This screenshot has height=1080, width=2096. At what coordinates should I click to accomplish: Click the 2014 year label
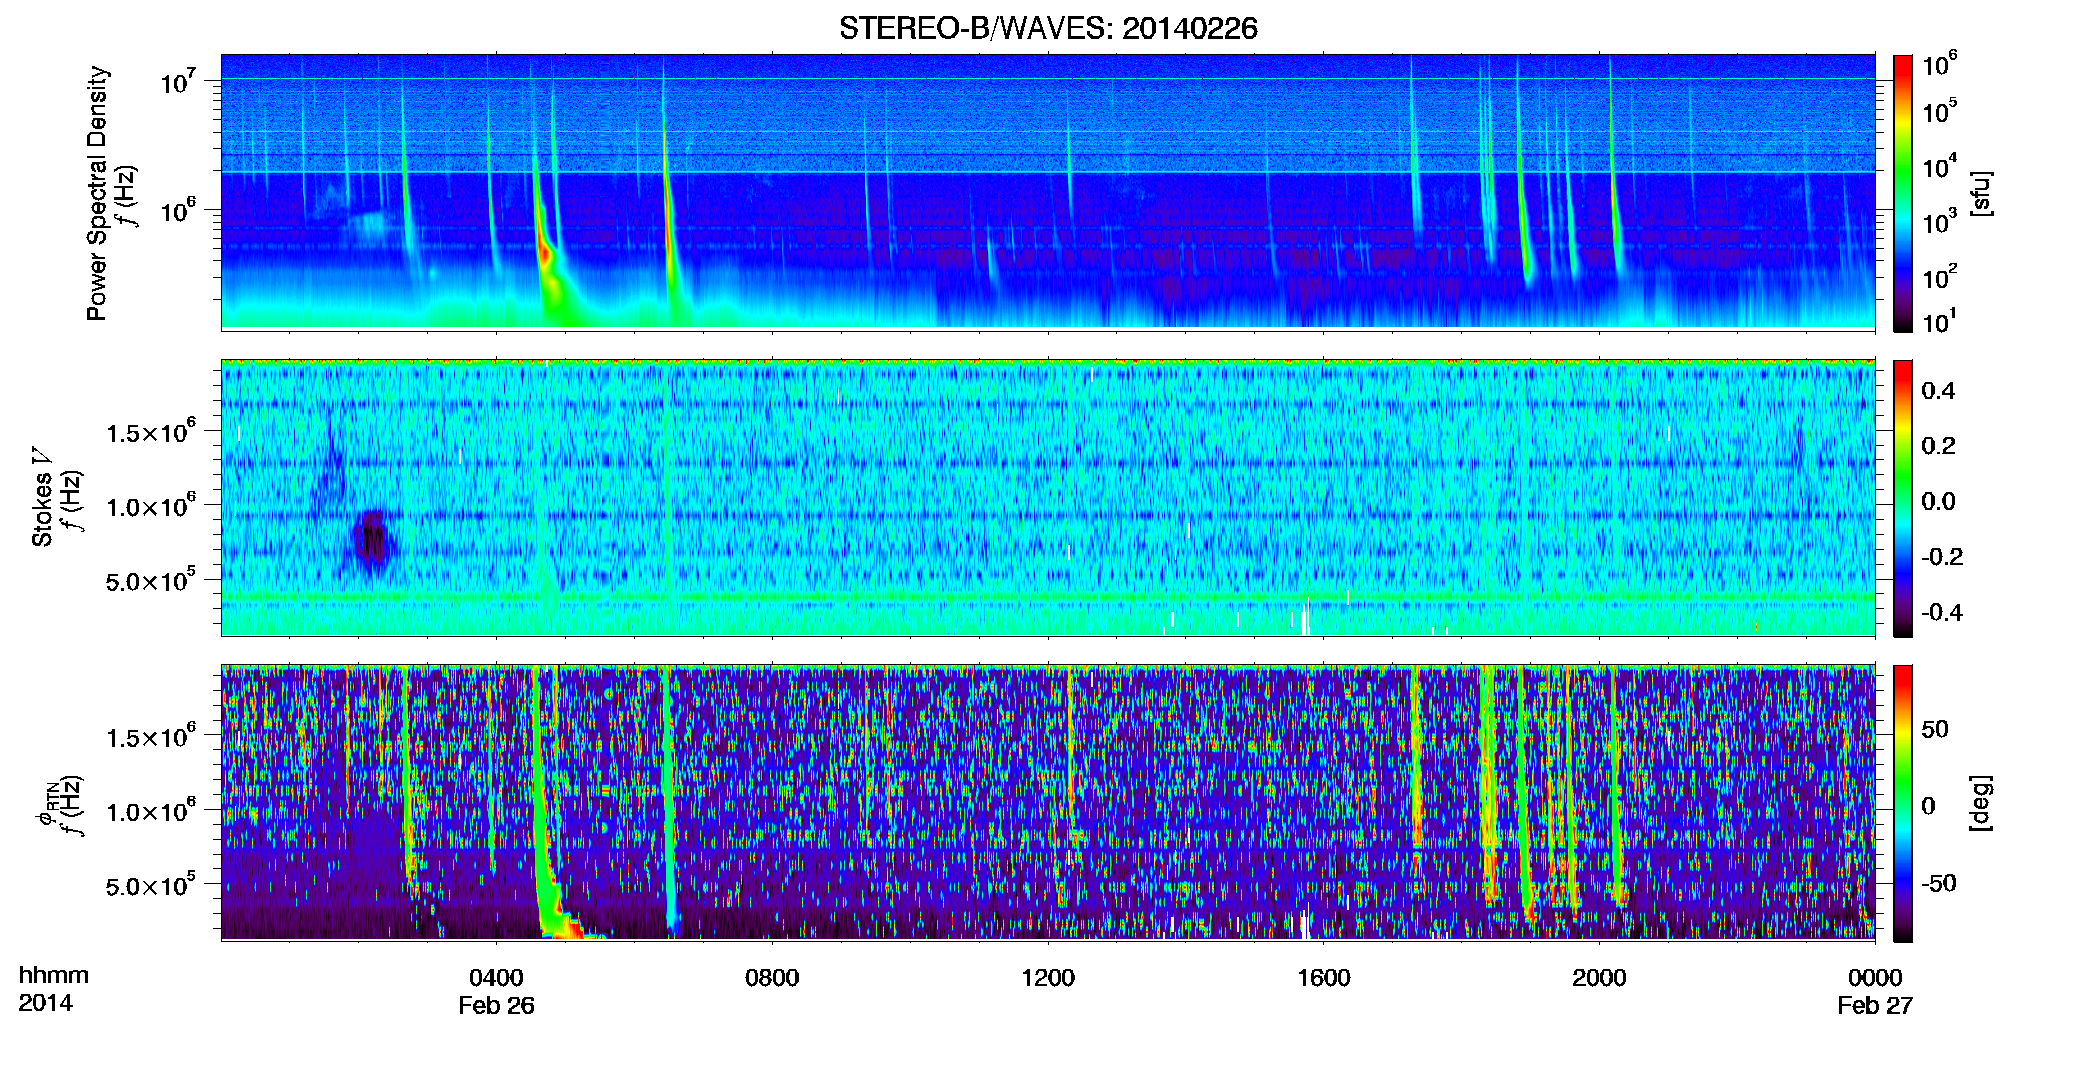(x=45, y=1003)
